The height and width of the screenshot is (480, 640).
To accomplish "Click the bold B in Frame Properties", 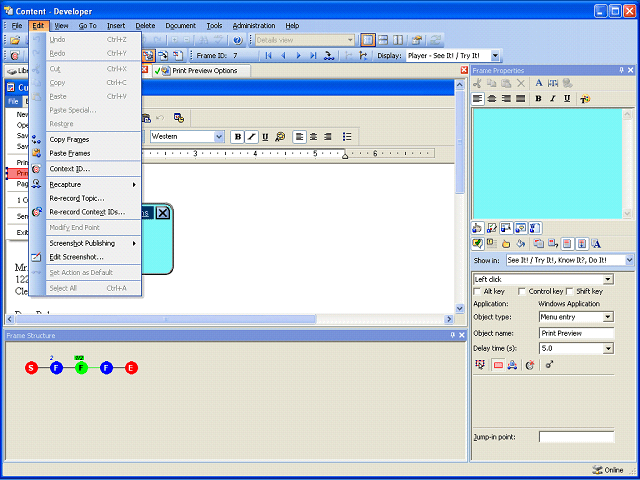I will (538, 99).
